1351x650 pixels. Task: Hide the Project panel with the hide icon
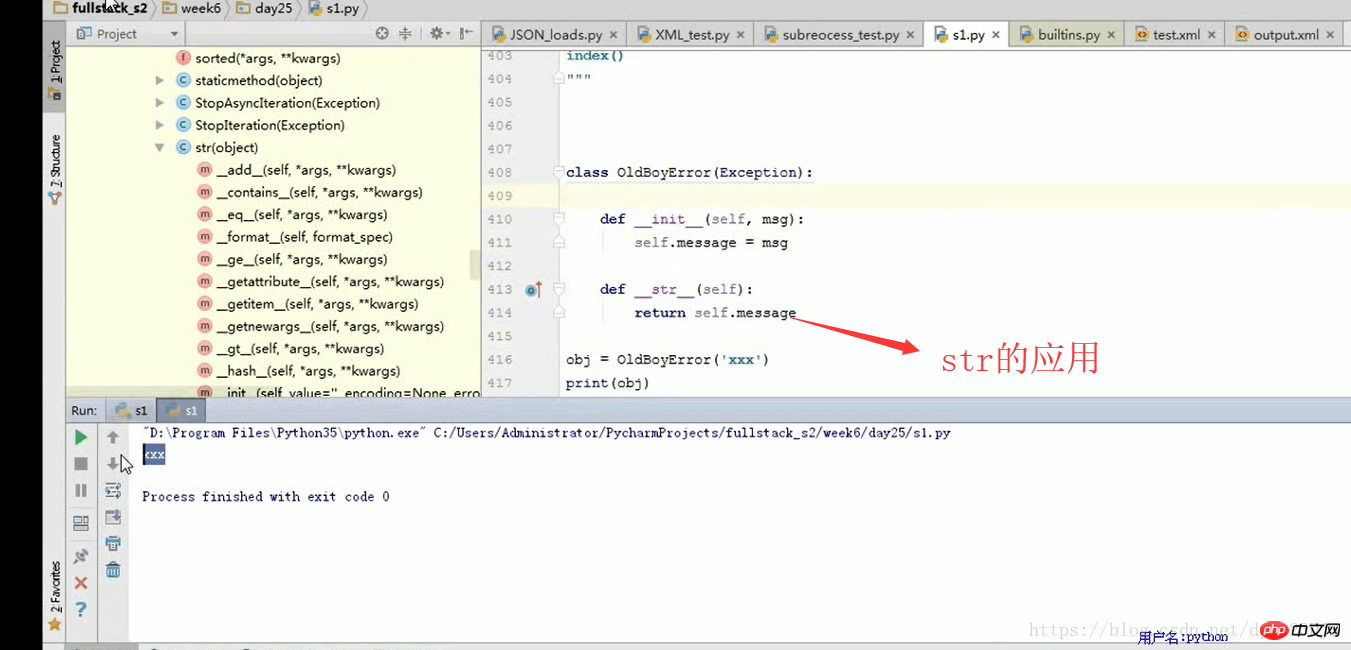(x=466, y=34)
